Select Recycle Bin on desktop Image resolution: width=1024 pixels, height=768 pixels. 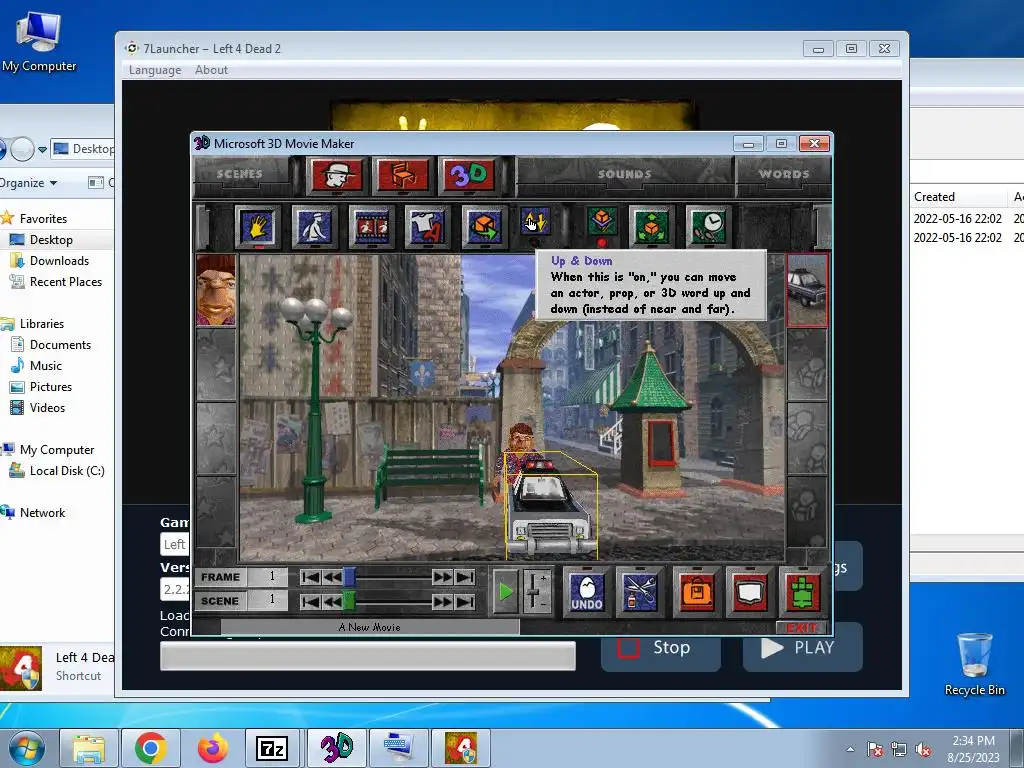tap(974, 664)
